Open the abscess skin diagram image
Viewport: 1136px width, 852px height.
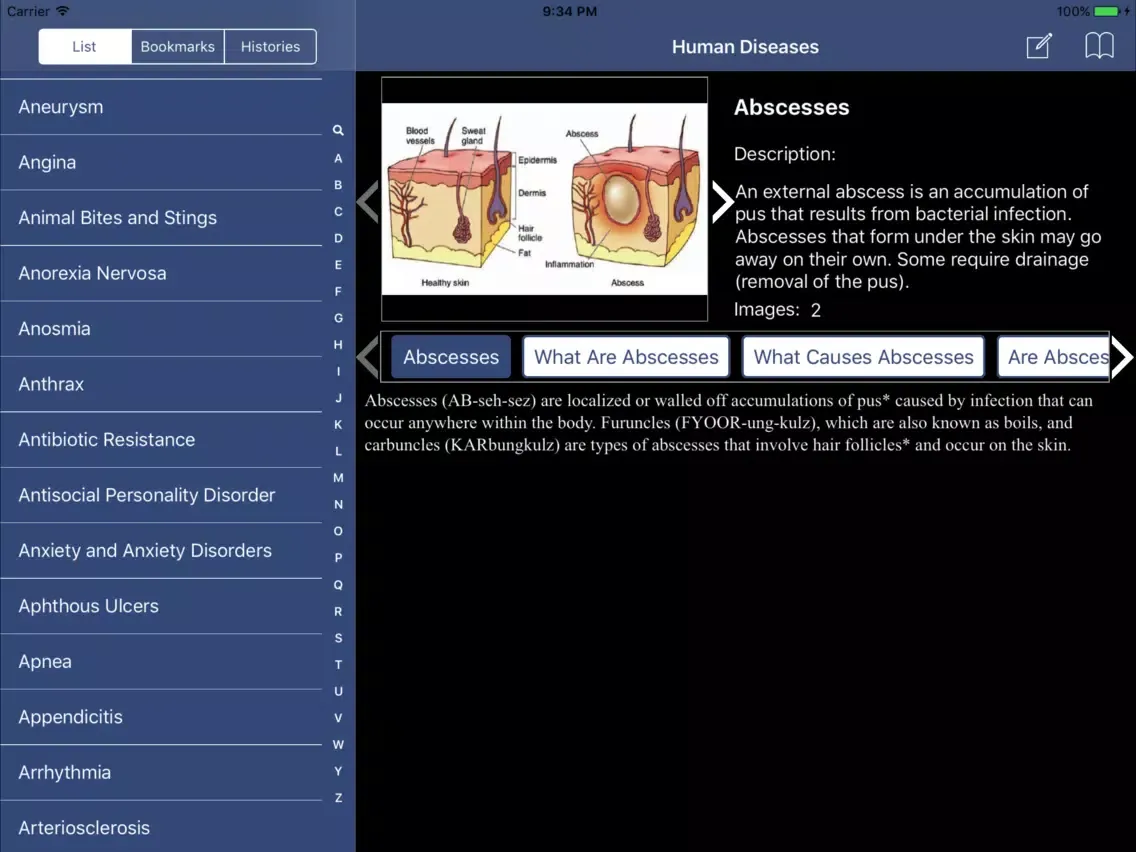point(544,199)
